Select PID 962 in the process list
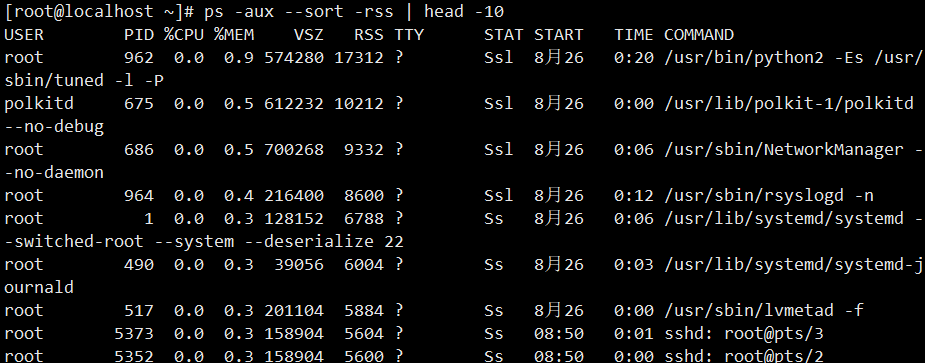Screen dimensions: 925x363 pos(139,58)
